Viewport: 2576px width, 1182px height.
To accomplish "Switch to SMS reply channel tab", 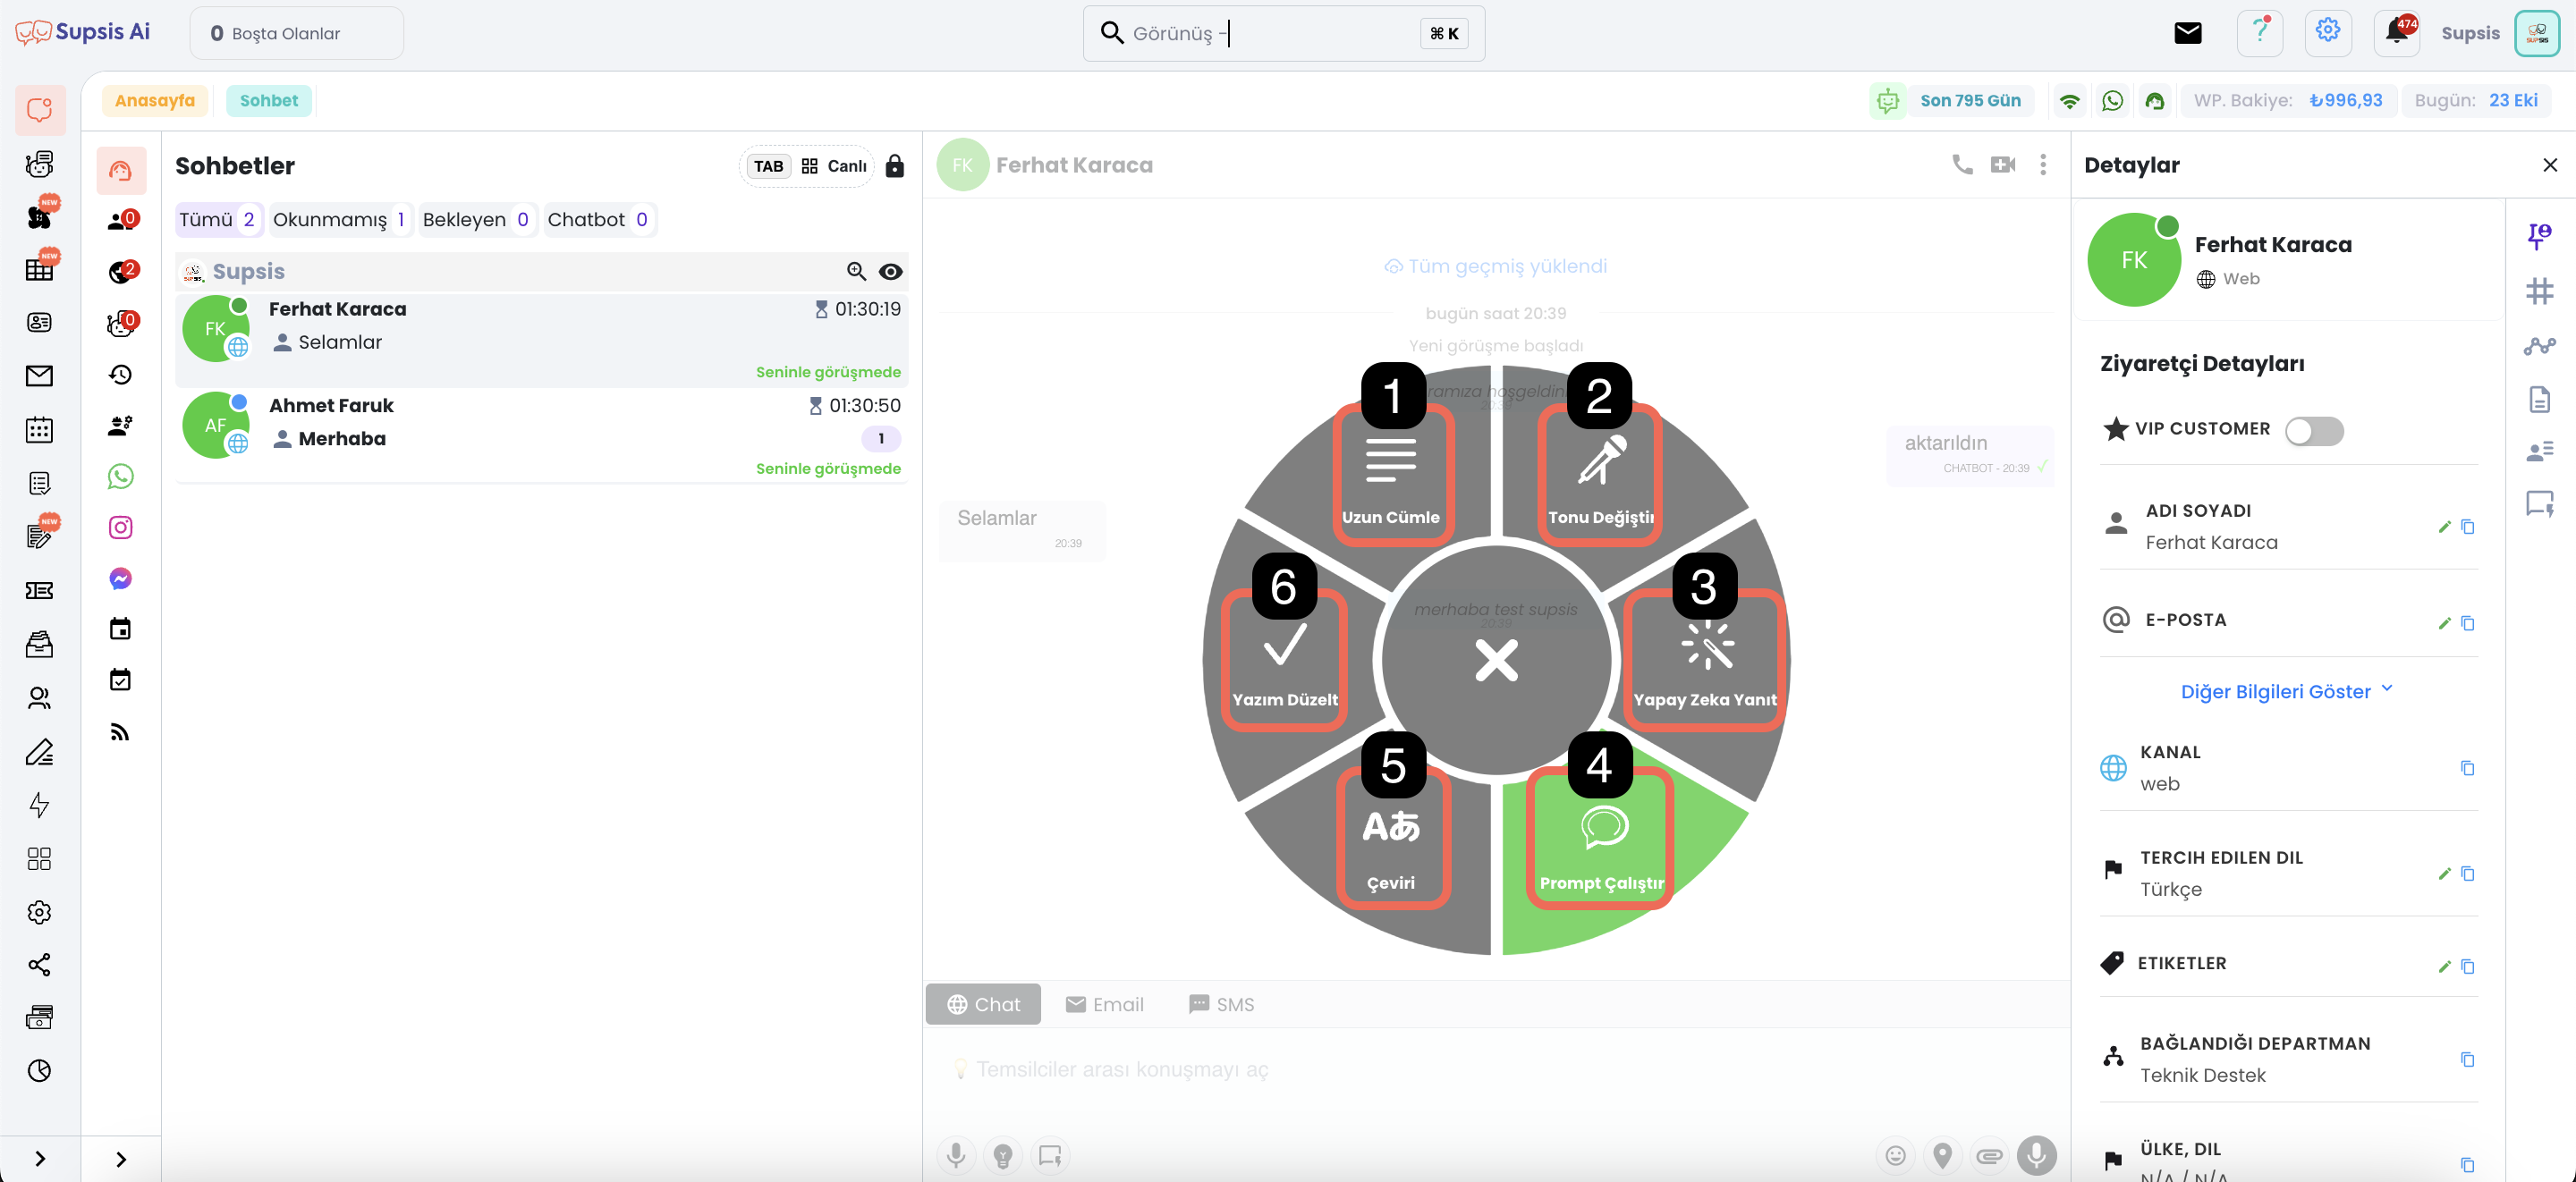I will click(1221, 1004).
